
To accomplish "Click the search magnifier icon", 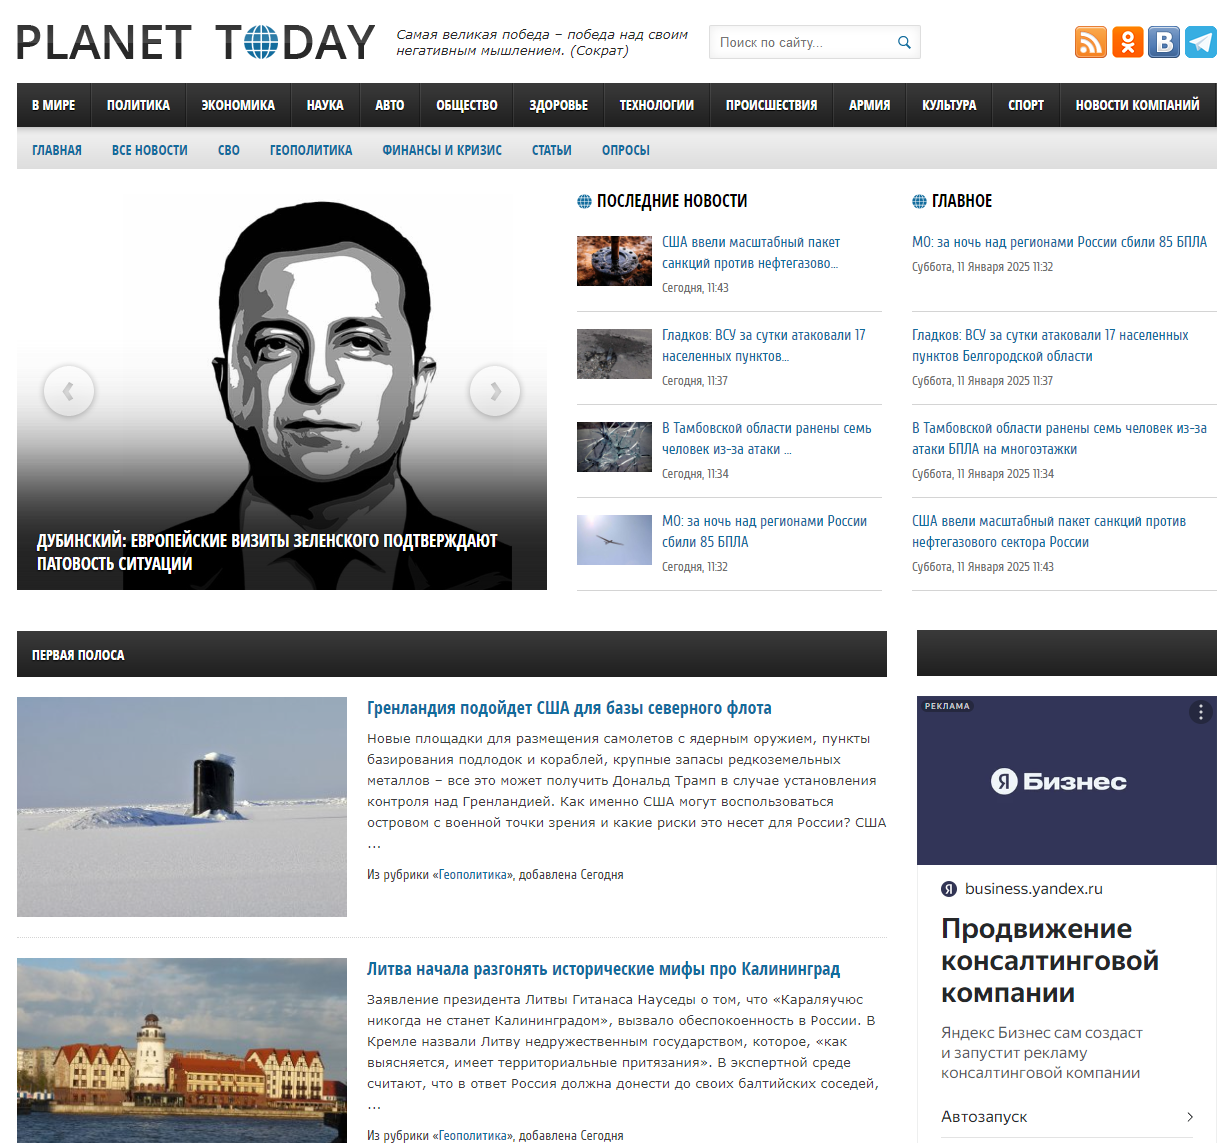I will coord(904,42).
